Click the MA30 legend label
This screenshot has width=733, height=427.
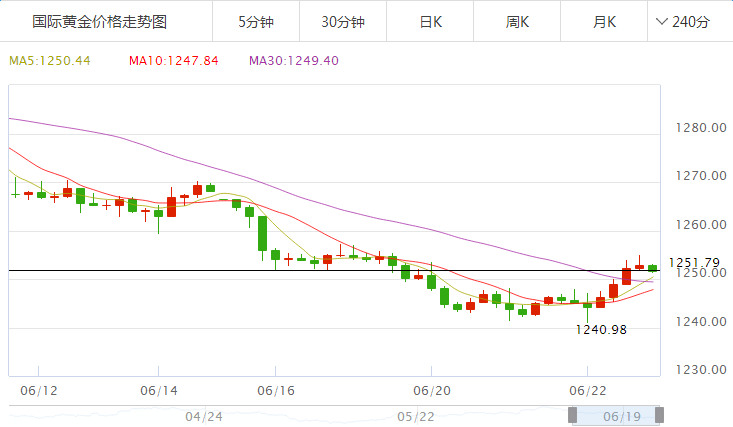294,61
